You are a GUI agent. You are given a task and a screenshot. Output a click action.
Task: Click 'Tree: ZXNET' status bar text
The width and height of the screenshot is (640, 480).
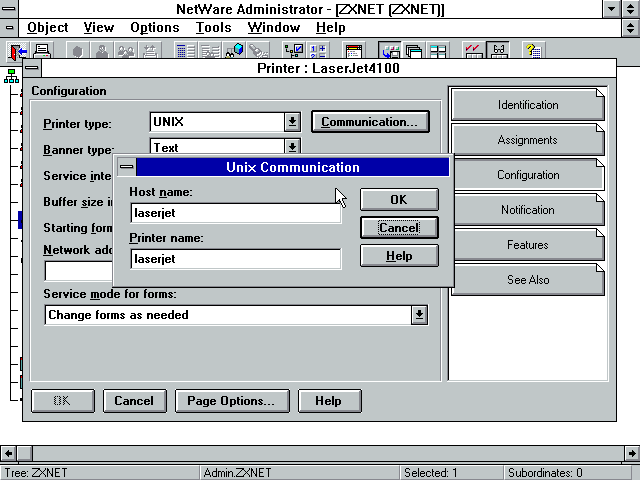point(36,473)
